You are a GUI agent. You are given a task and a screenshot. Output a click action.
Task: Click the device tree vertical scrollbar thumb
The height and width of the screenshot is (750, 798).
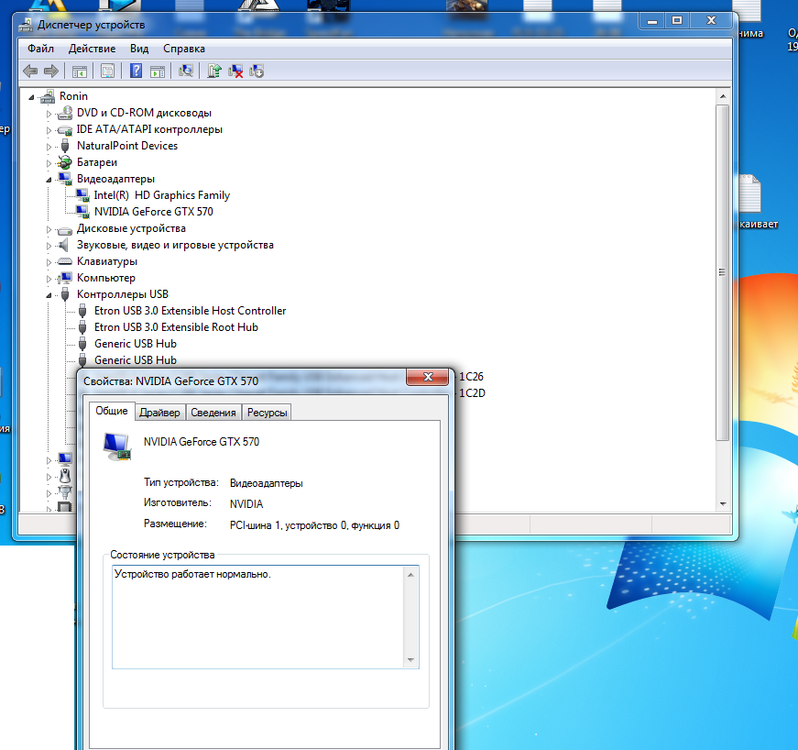[723, 273]
